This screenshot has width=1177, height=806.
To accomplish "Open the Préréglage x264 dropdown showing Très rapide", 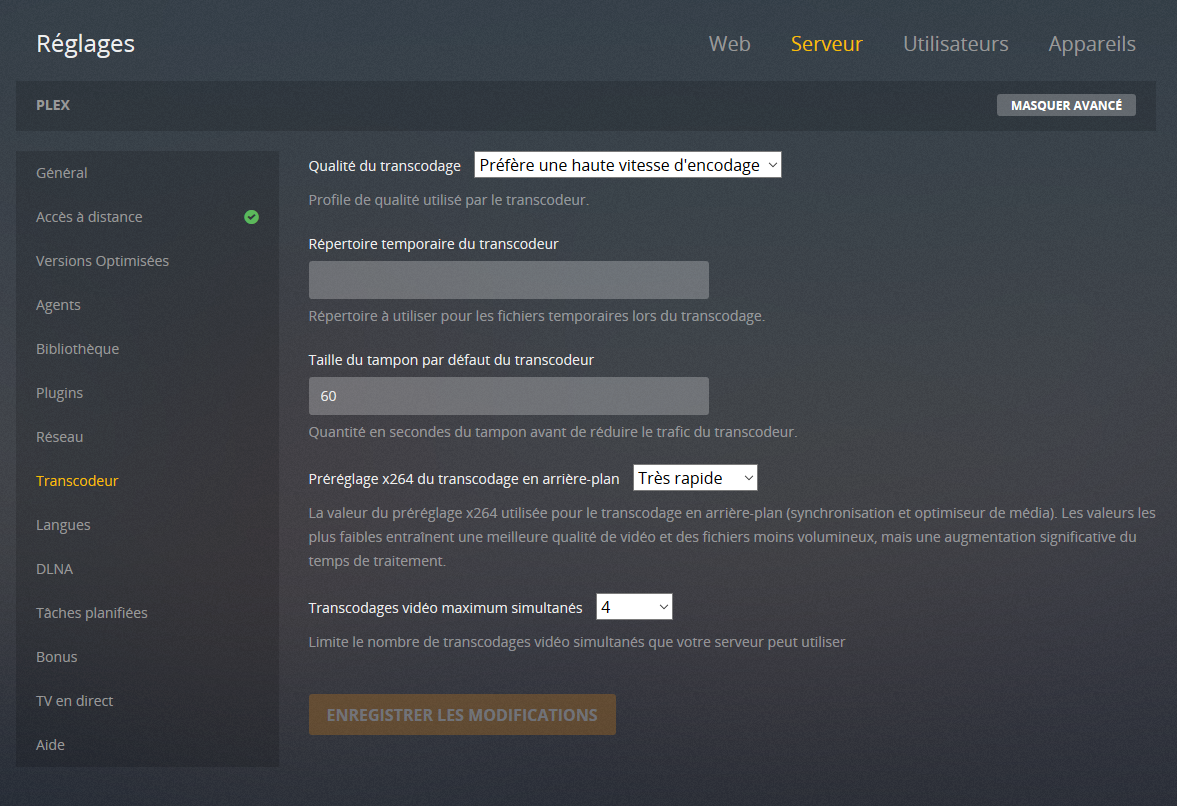I will click(x=695, y=478).
